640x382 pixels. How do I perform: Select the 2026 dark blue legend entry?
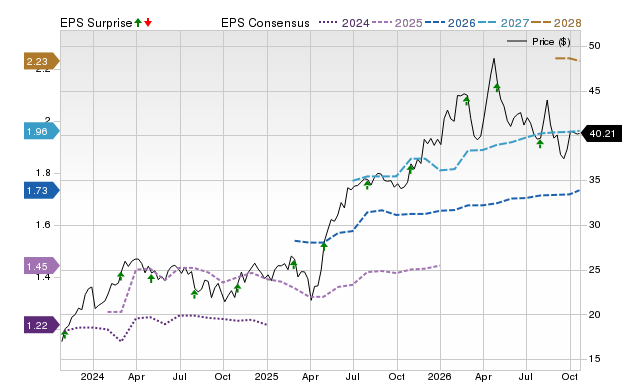pyautogui.click(x=450, y=23)
